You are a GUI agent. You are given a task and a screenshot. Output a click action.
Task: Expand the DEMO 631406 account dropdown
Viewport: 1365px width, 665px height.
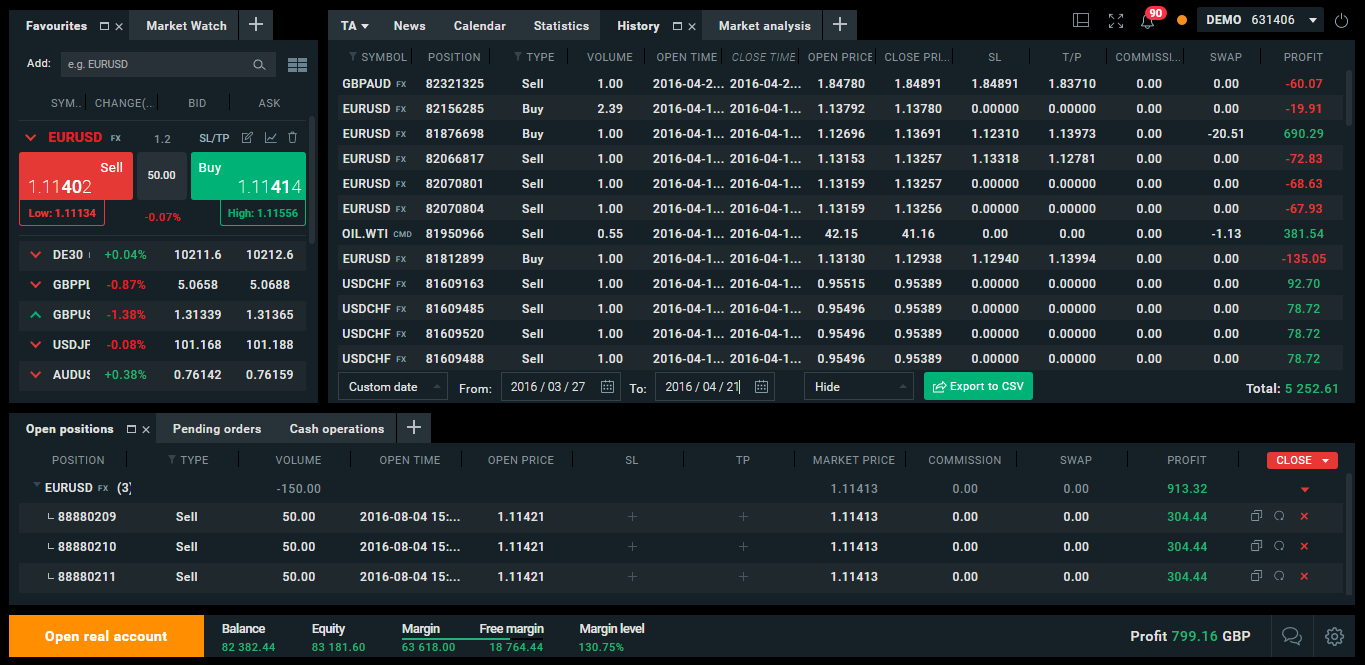(x=1312, y=20)
